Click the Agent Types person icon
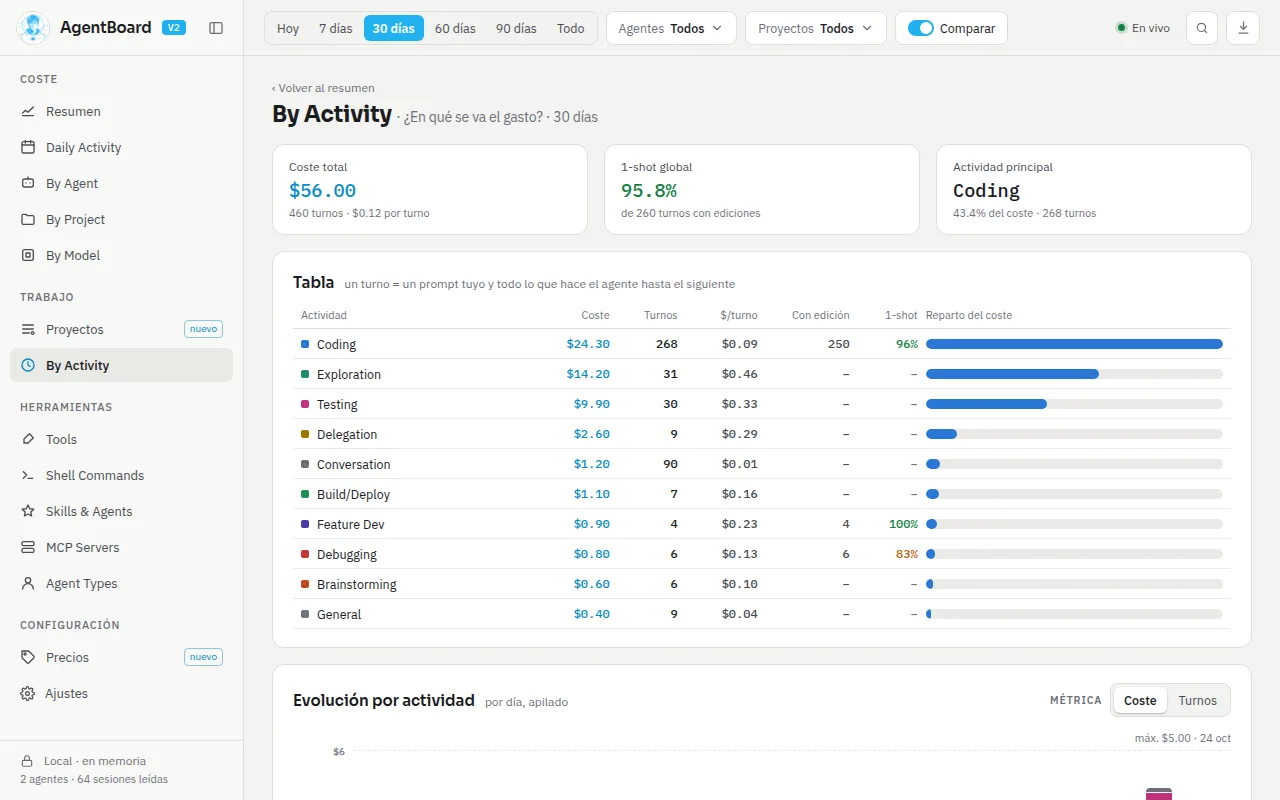 click(x=28, y=584)
